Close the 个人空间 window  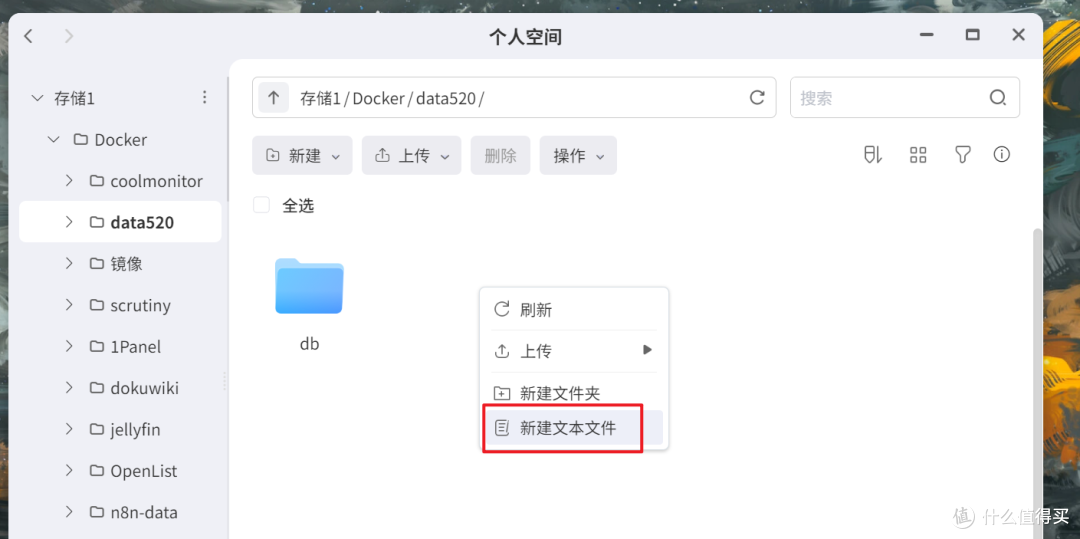(x=1018, y=35)
